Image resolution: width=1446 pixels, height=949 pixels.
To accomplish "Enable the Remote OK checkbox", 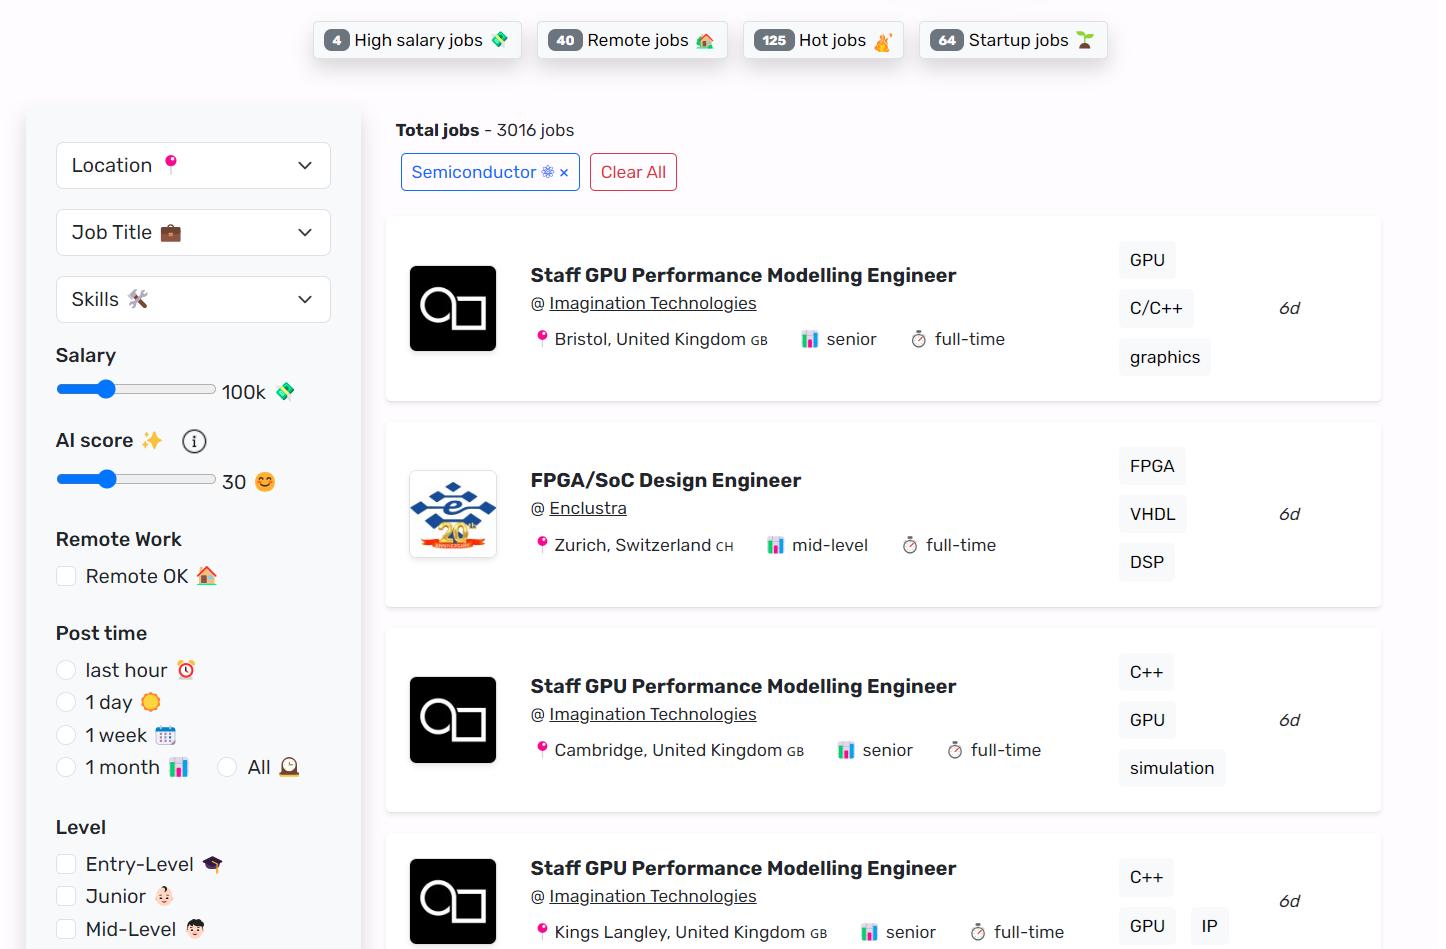I will 66,576.
